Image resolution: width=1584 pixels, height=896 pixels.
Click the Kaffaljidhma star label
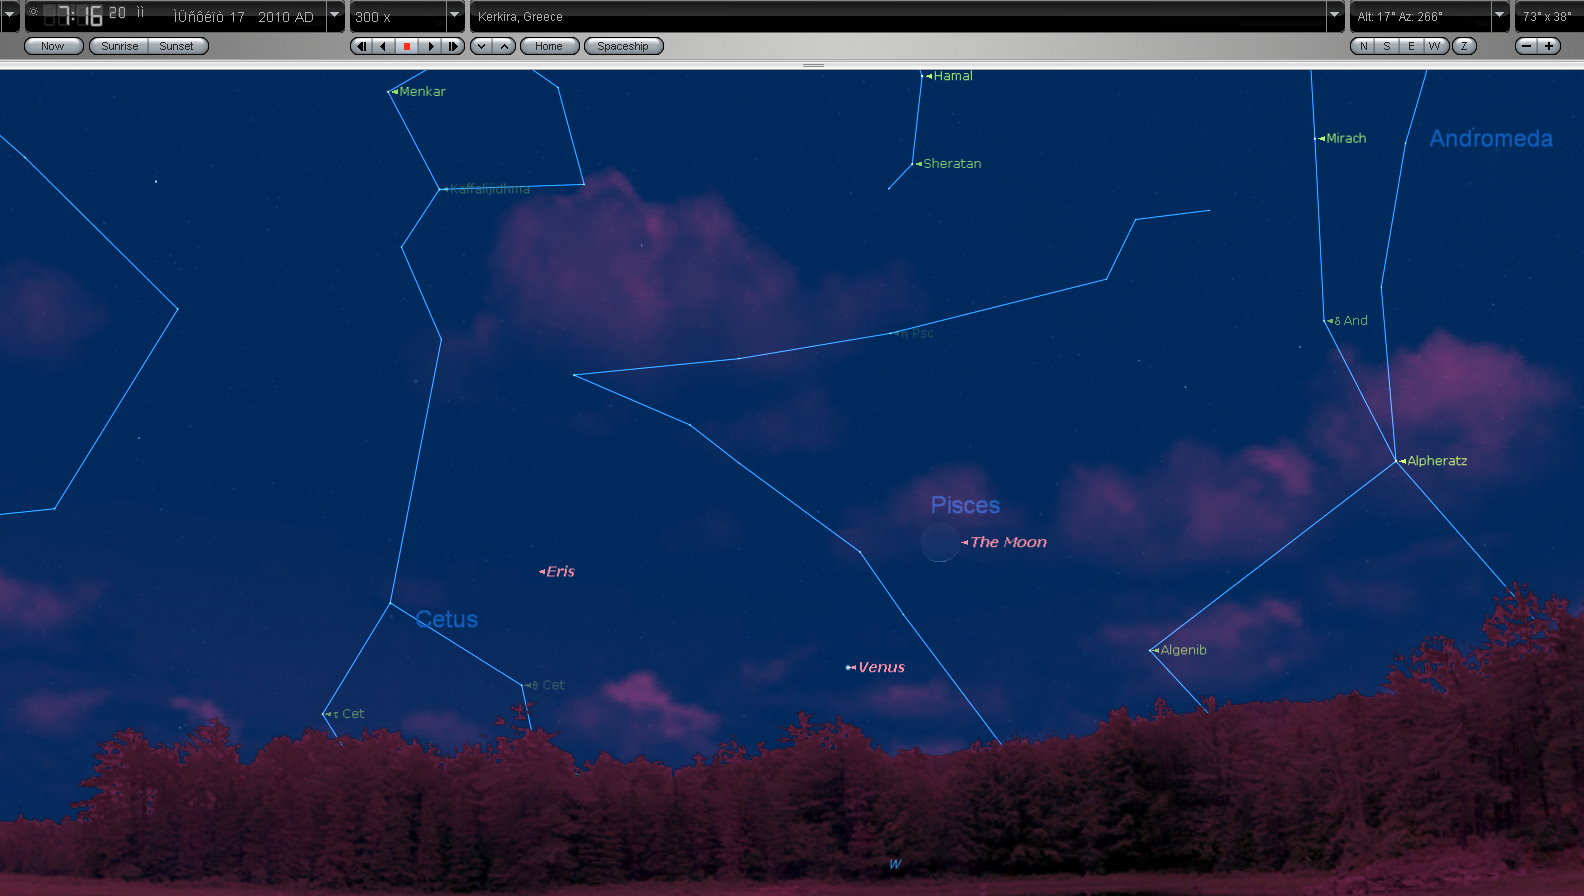tap(490, 189)
